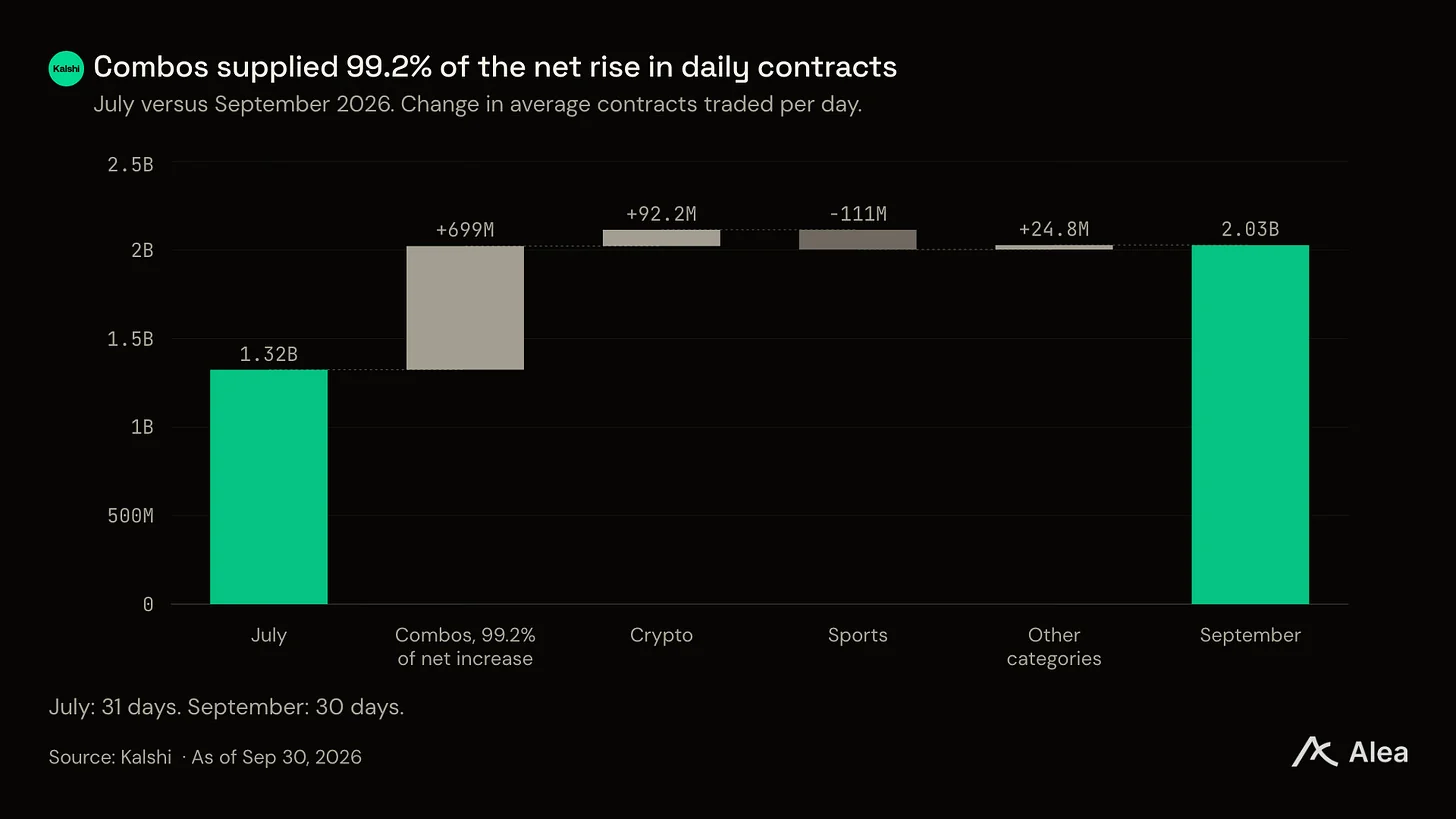Click the Alea logo mark
1456x819 pixels.
tap(1315, 752)
